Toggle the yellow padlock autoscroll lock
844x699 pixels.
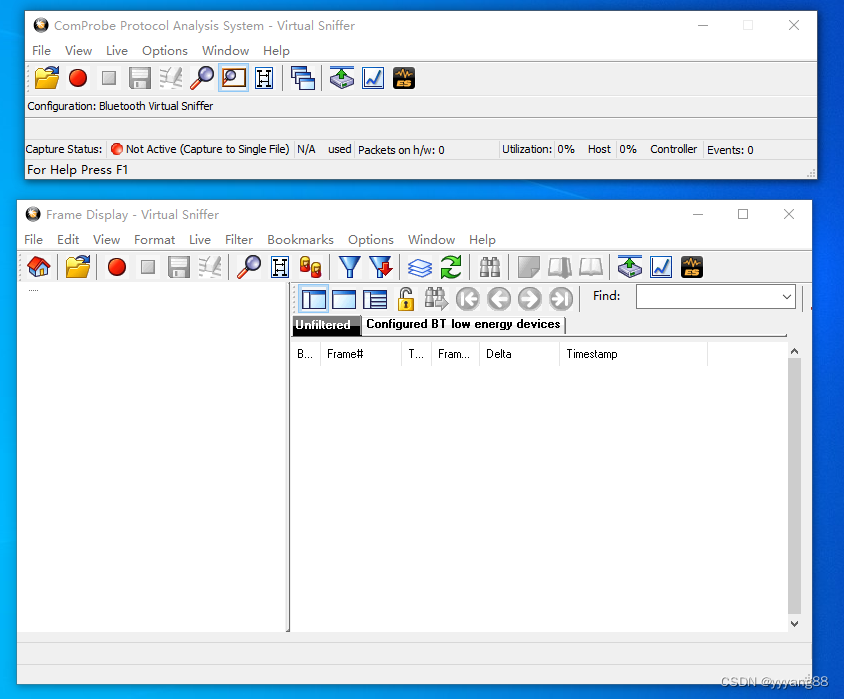click(406, 299)
